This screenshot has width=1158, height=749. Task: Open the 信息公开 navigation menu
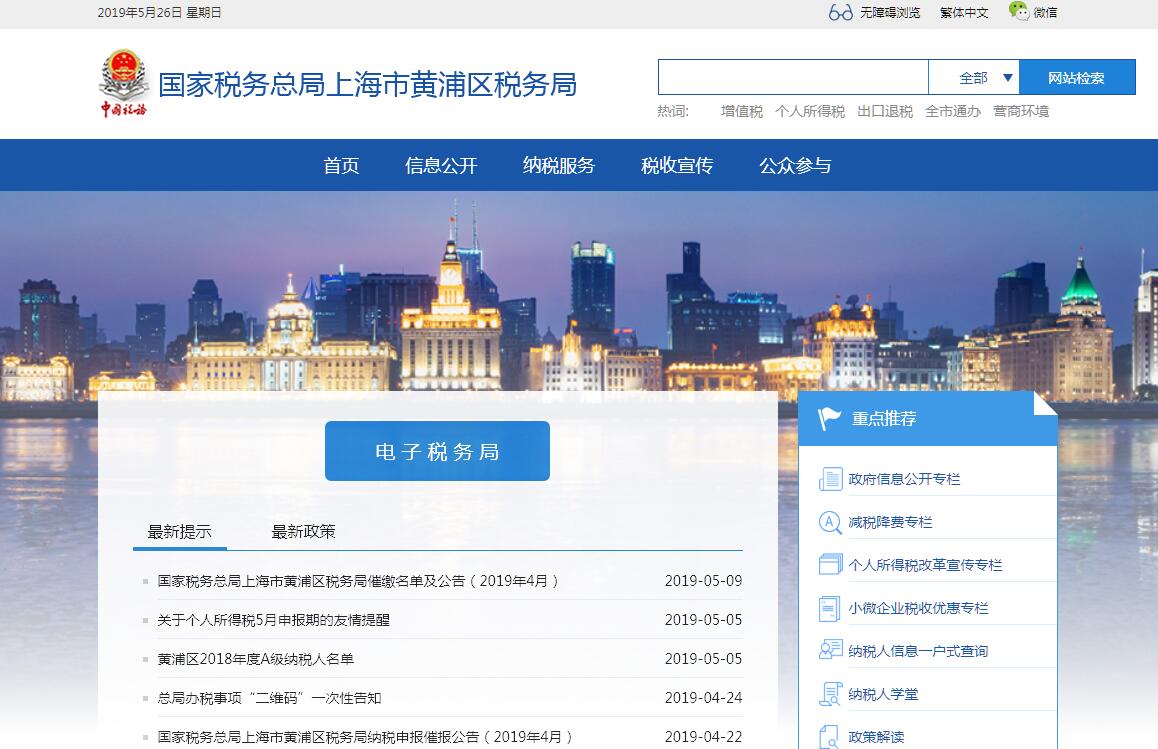441,166
